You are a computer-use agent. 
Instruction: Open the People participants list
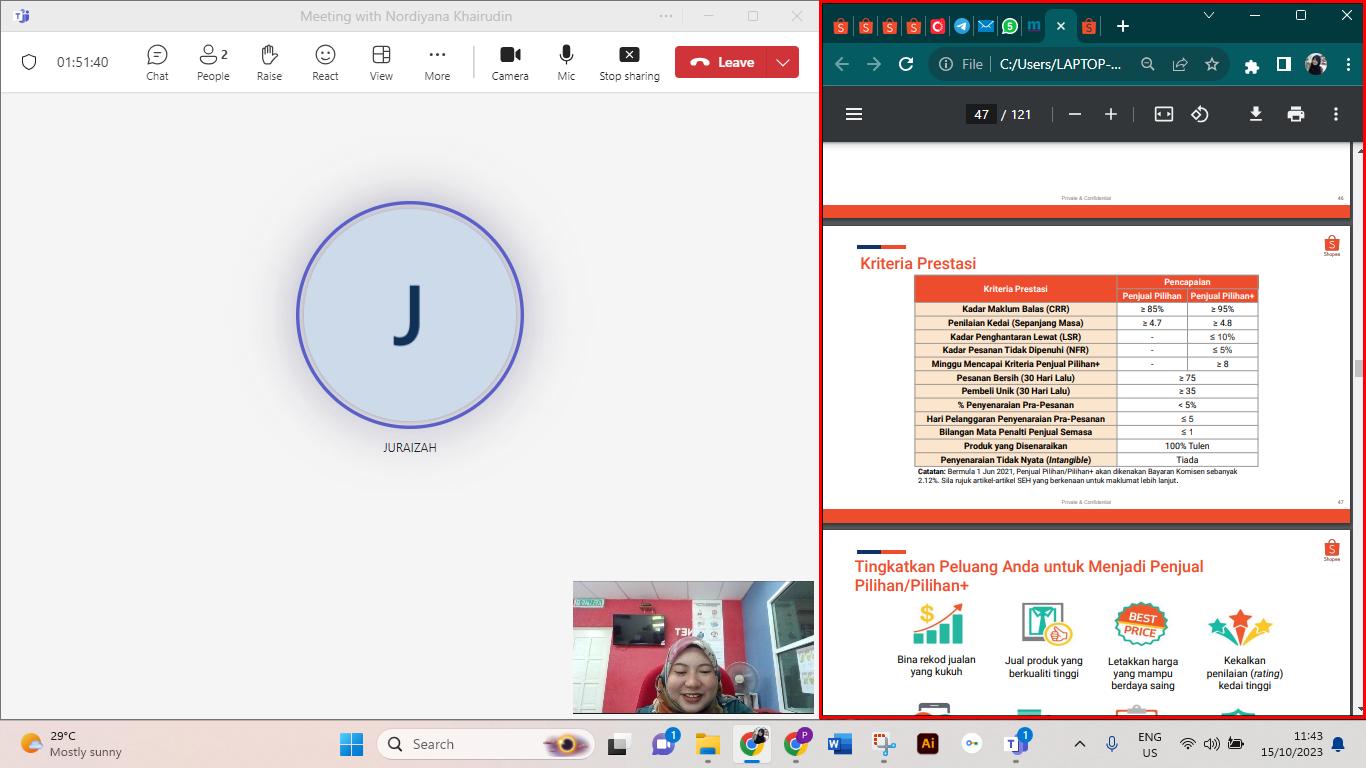point(213,62)
